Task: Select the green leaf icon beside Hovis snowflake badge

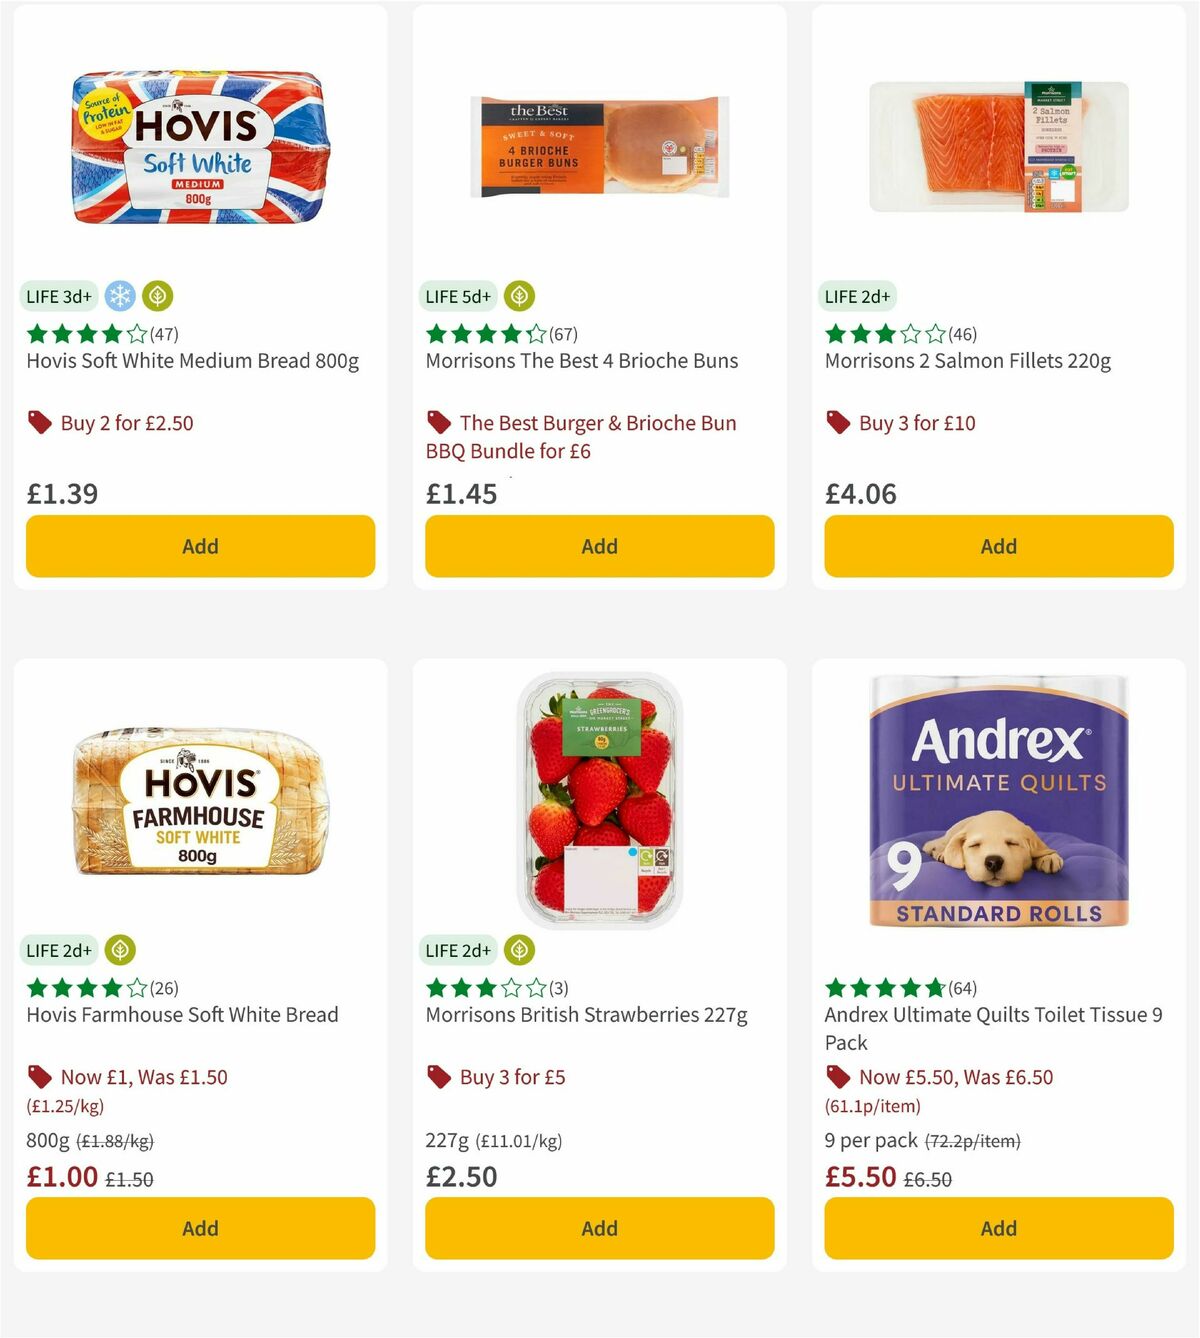Action: [x=156, y=296]
